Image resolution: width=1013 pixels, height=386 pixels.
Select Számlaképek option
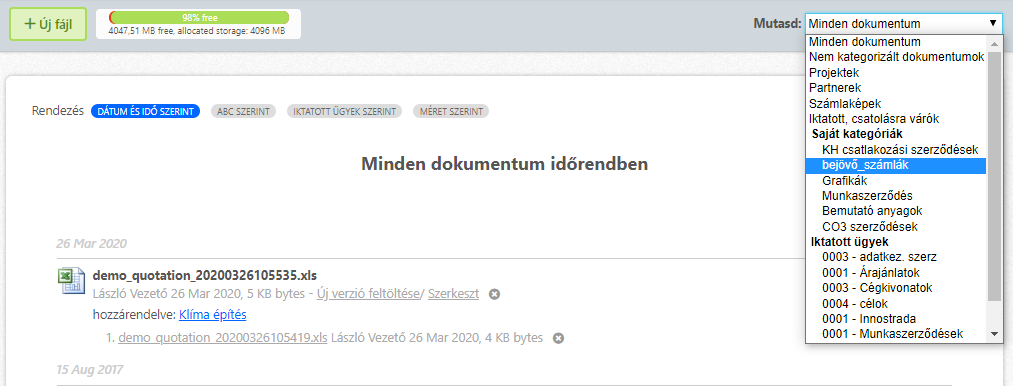point(895,103)
